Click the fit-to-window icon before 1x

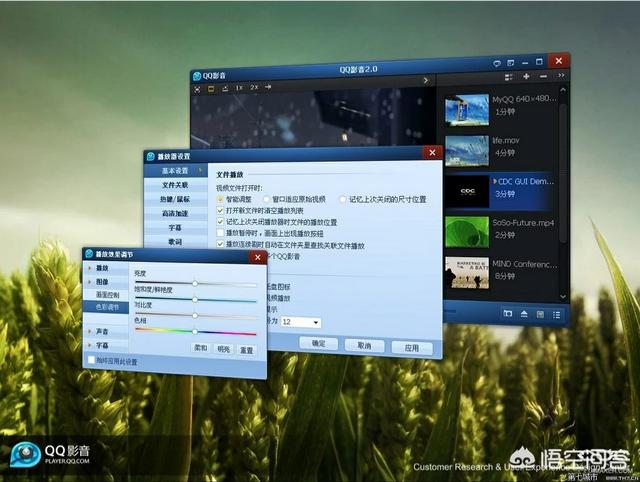tap(225, 88)
